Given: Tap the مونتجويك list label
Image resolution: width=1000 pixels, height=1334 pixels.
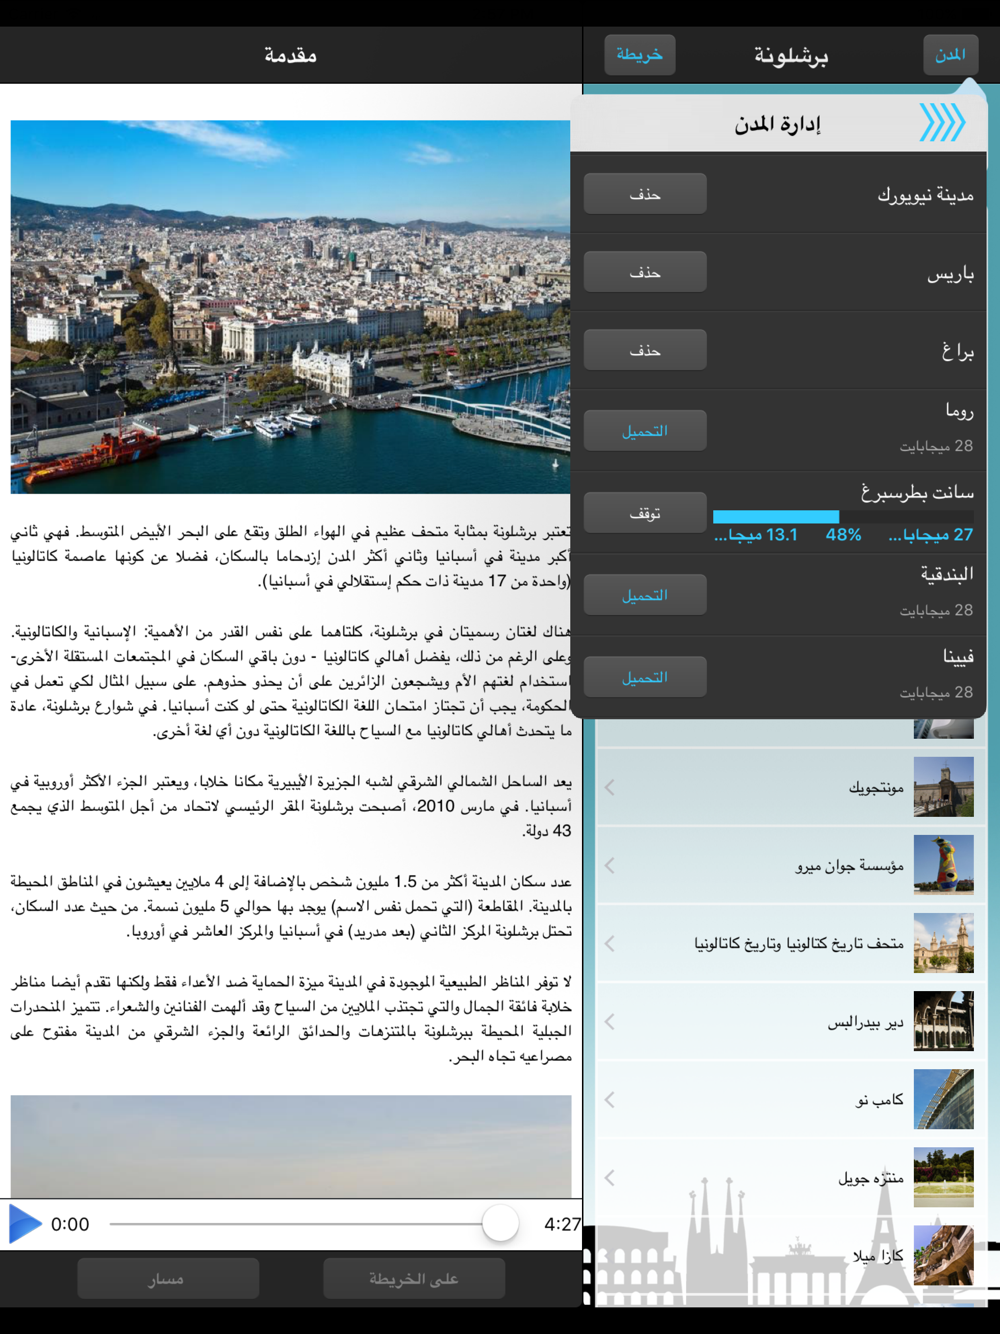Looking at the screenshot, I should pyautogui.click(x=876, y=788).
